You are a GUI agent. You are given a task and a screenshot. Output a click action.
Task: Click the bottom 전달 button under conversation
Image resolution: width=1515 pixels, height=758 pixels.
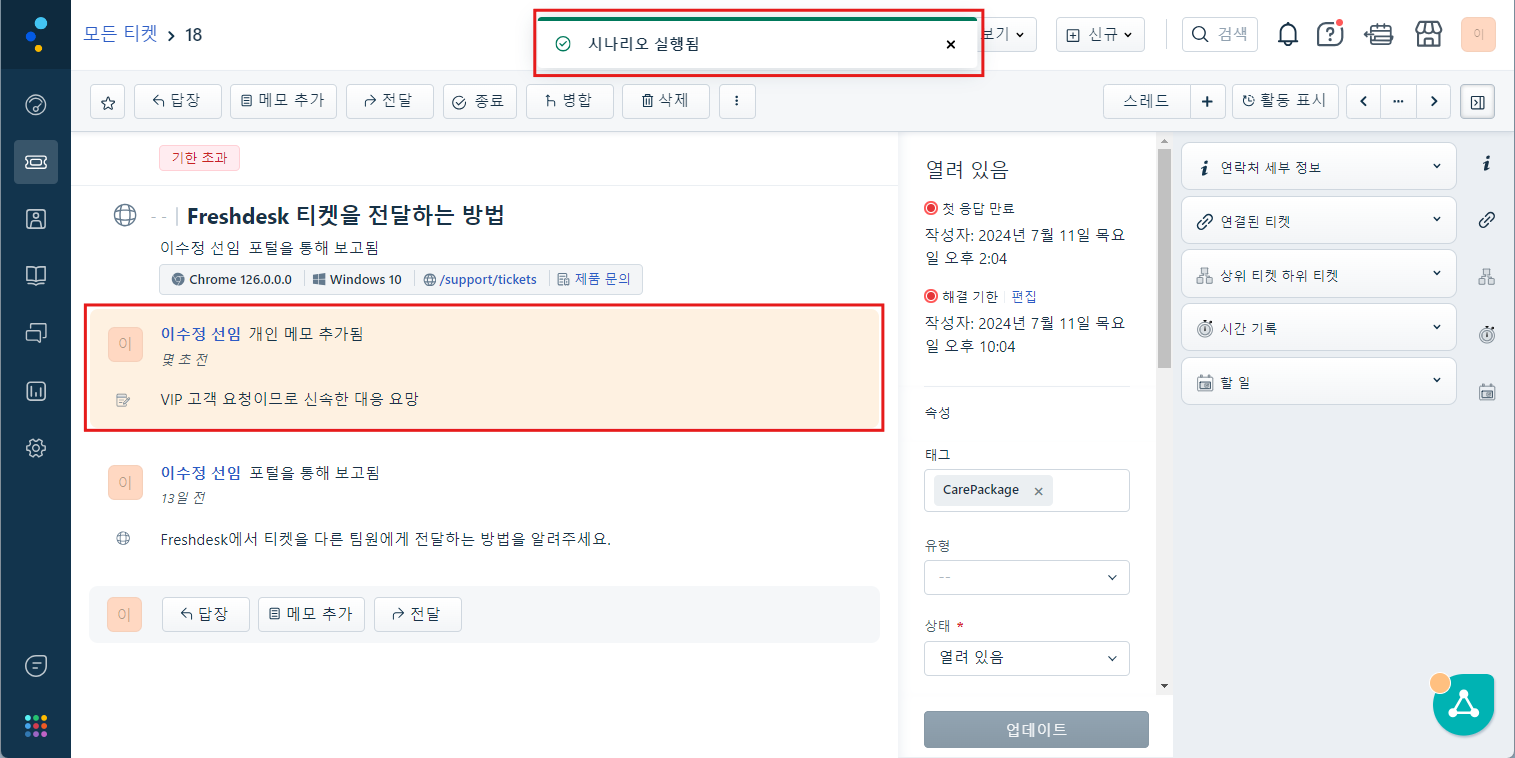[x=417, y=614]
